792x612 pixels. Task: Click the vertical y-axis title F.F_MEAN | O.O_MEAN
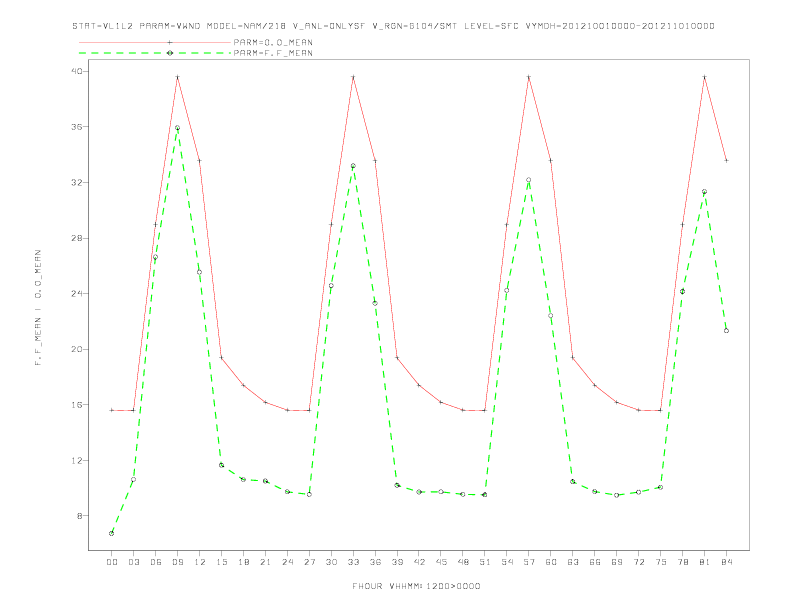coord(38,308)
